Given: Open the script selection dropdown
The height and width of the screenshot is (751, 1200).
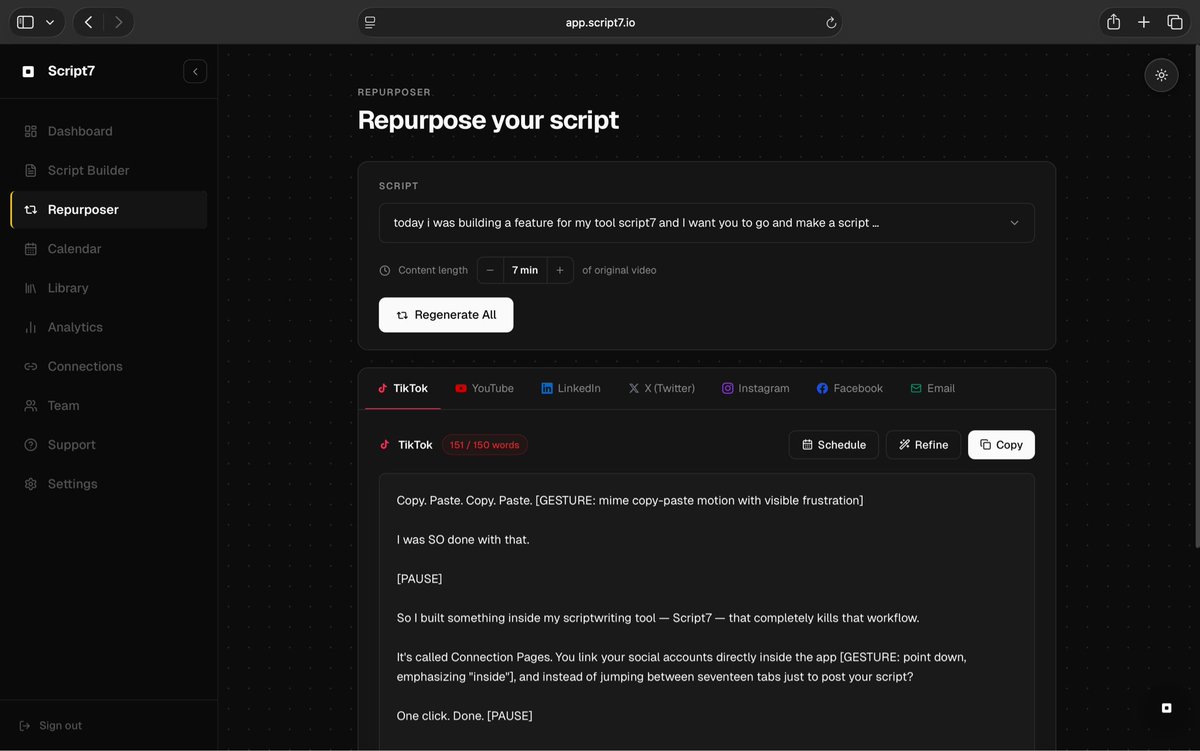Looking at the screenshot, I should 706,223.
